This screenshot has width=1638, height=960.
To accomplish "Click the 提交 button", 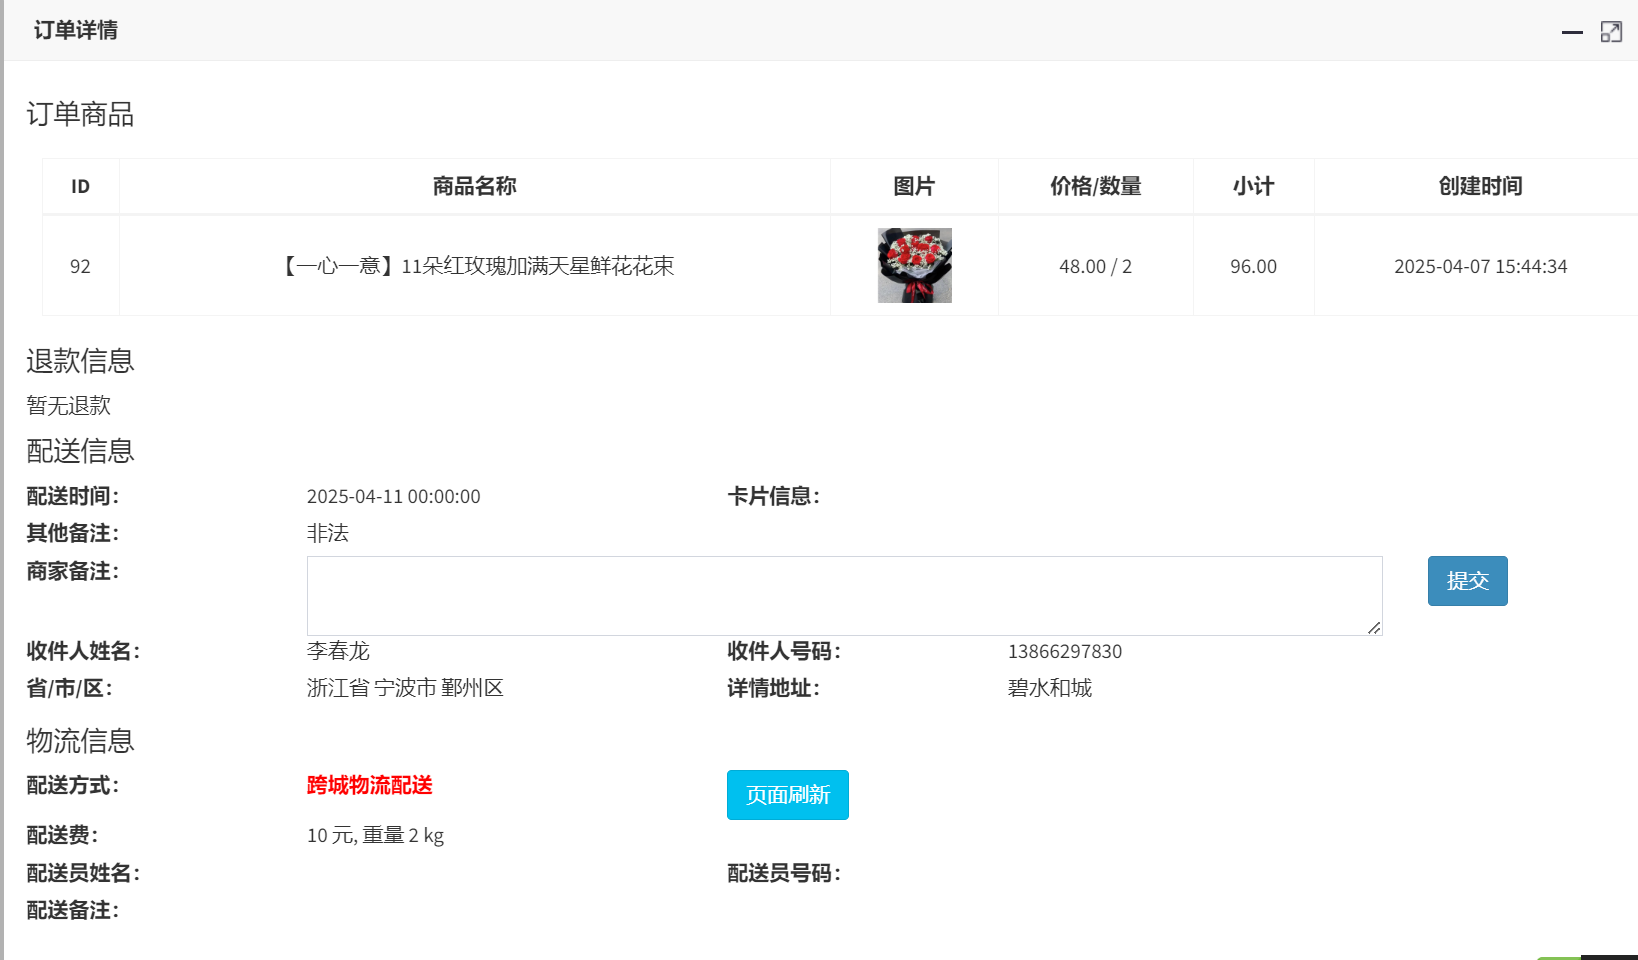I will click(1467, 581).
